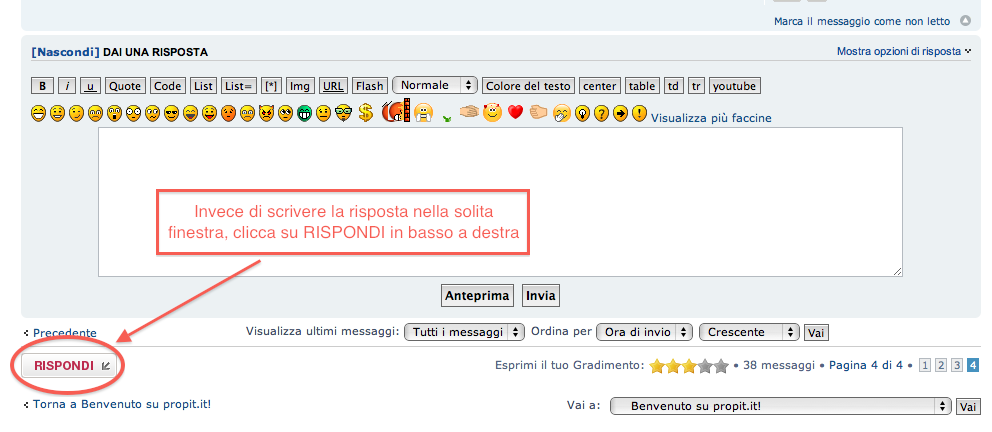Viewport: 992px width, 432px height.
Task: Insert the question mark smiley
Action: [x=601, y=113]
